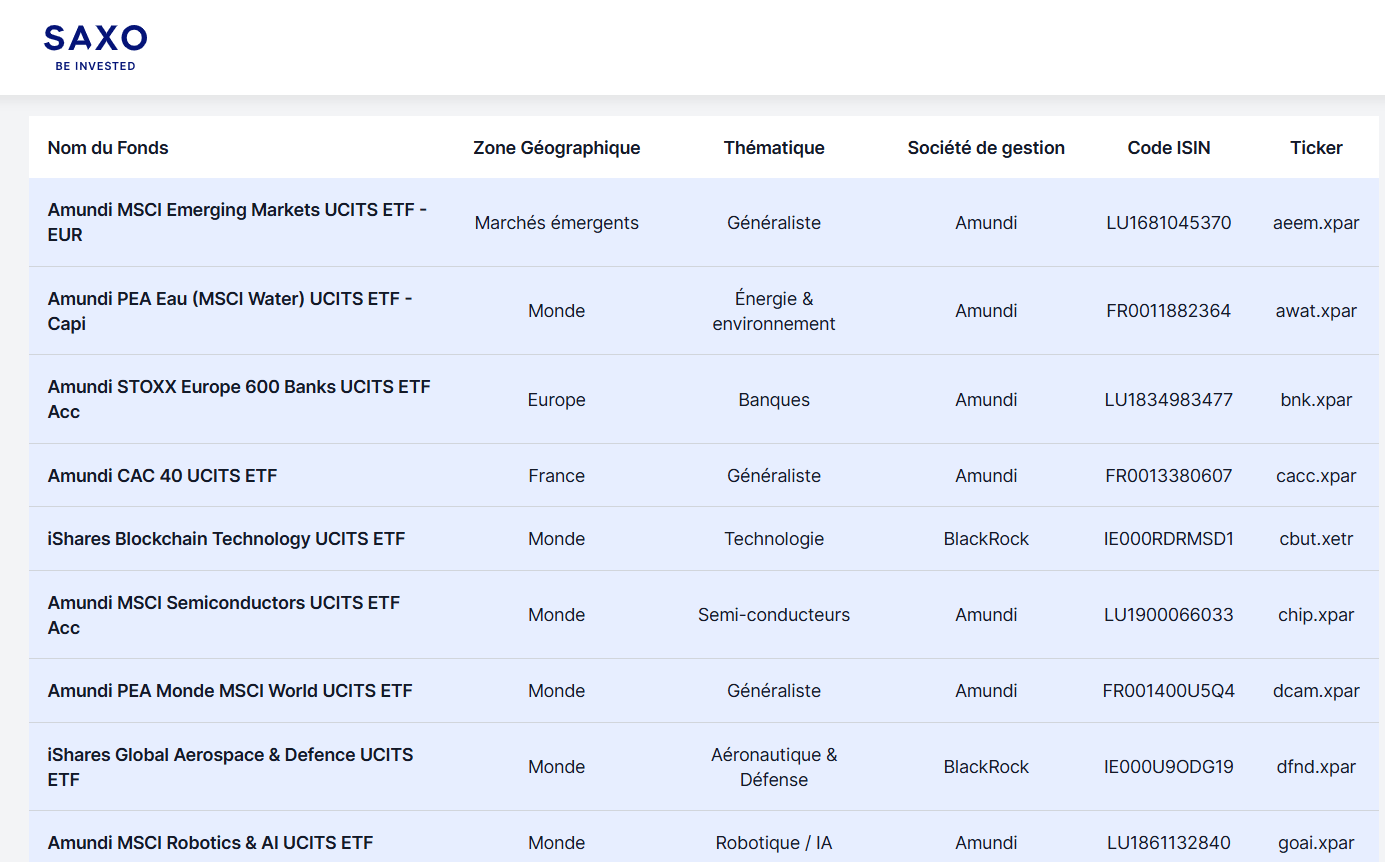Click 'Monde' in the Semiconductors row
Image resolution: width=1385 pixels, height=862 pixels.
557,615
